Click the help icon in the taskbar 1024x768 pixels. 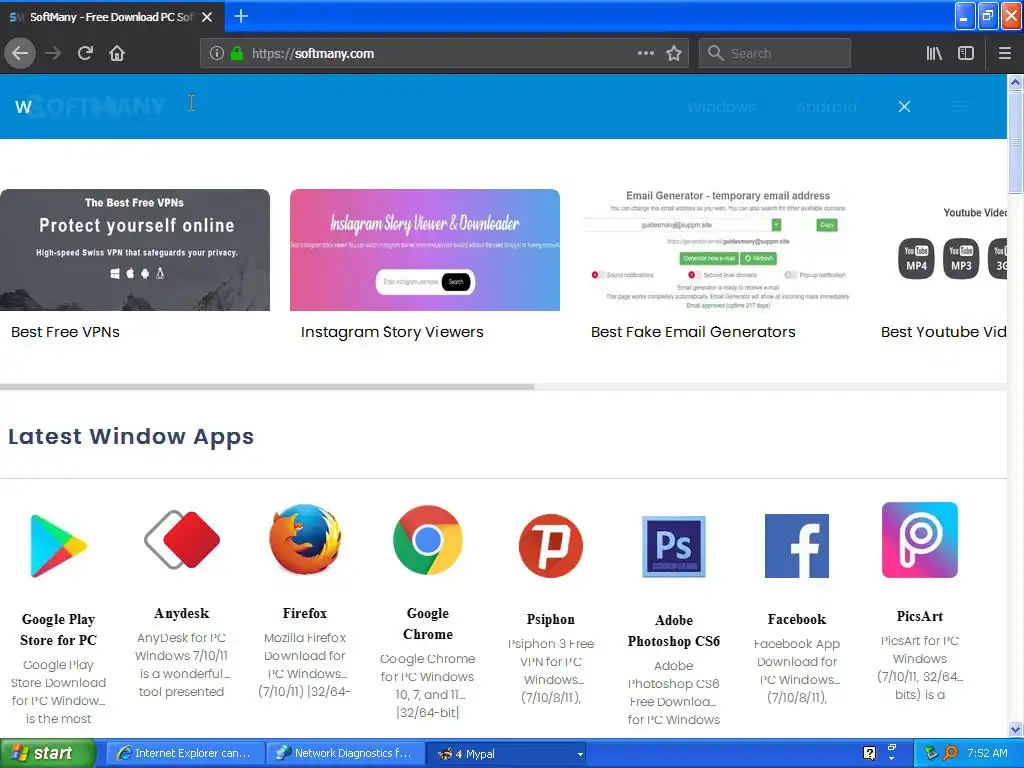869,753
